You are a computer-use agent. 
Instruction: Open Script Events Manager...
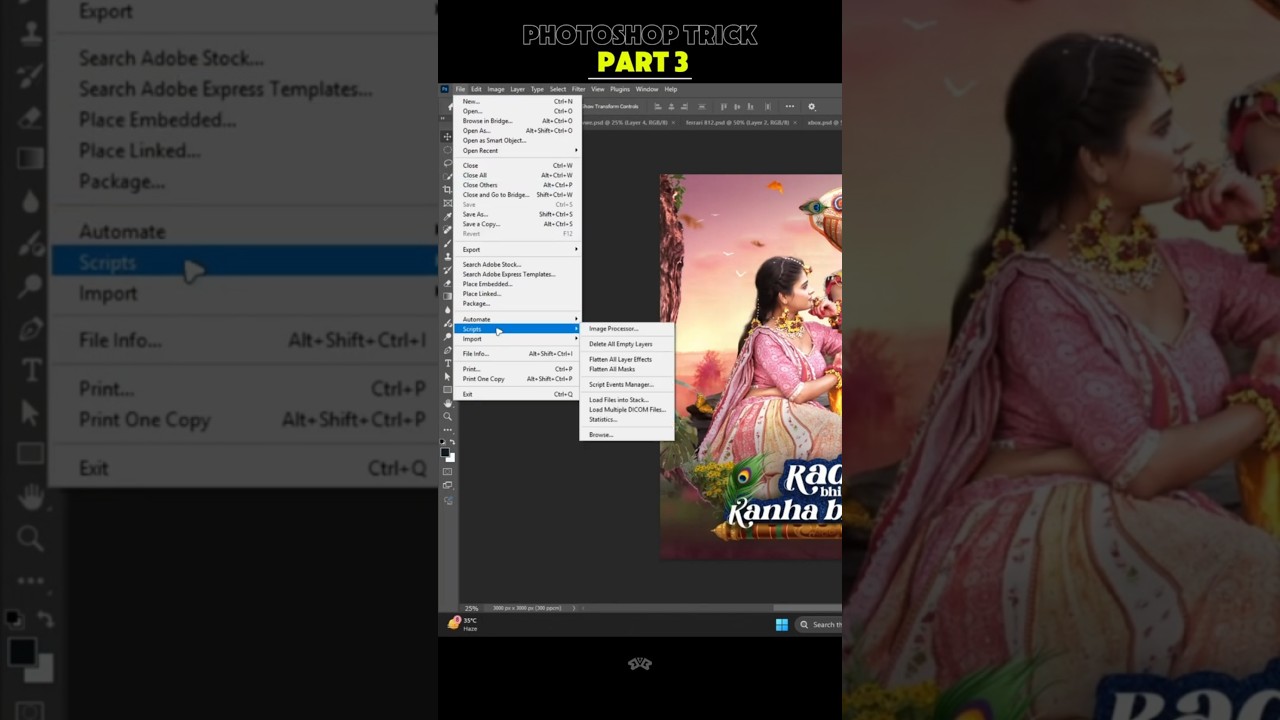point(627,385)
